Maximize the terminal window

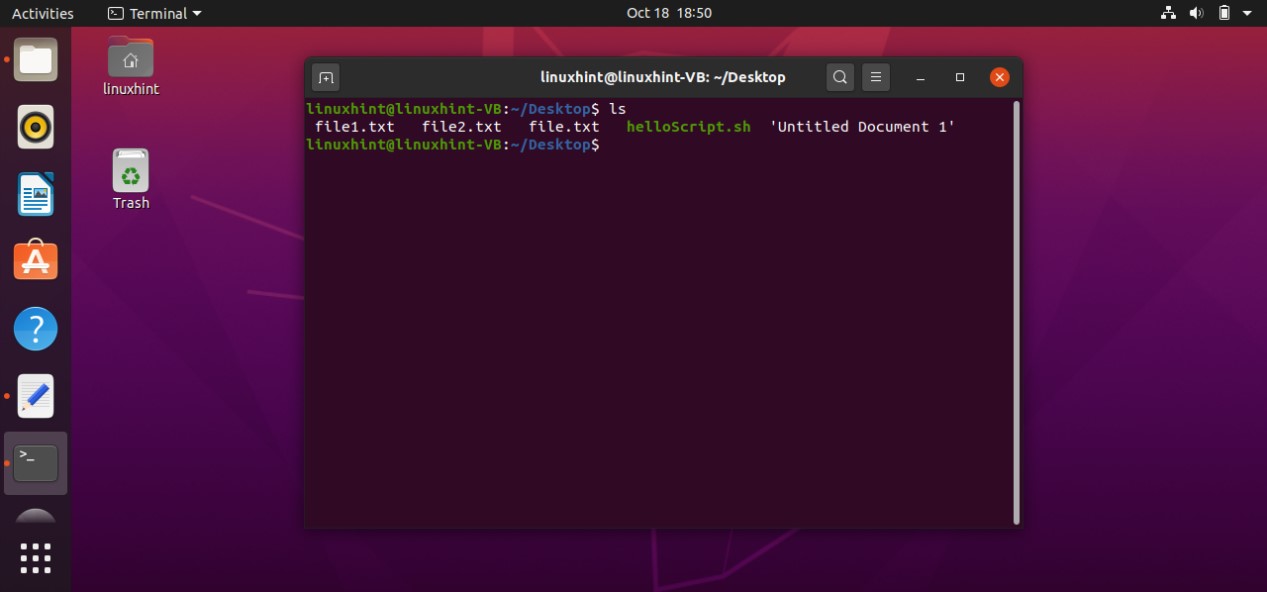(x=960, y=77)
